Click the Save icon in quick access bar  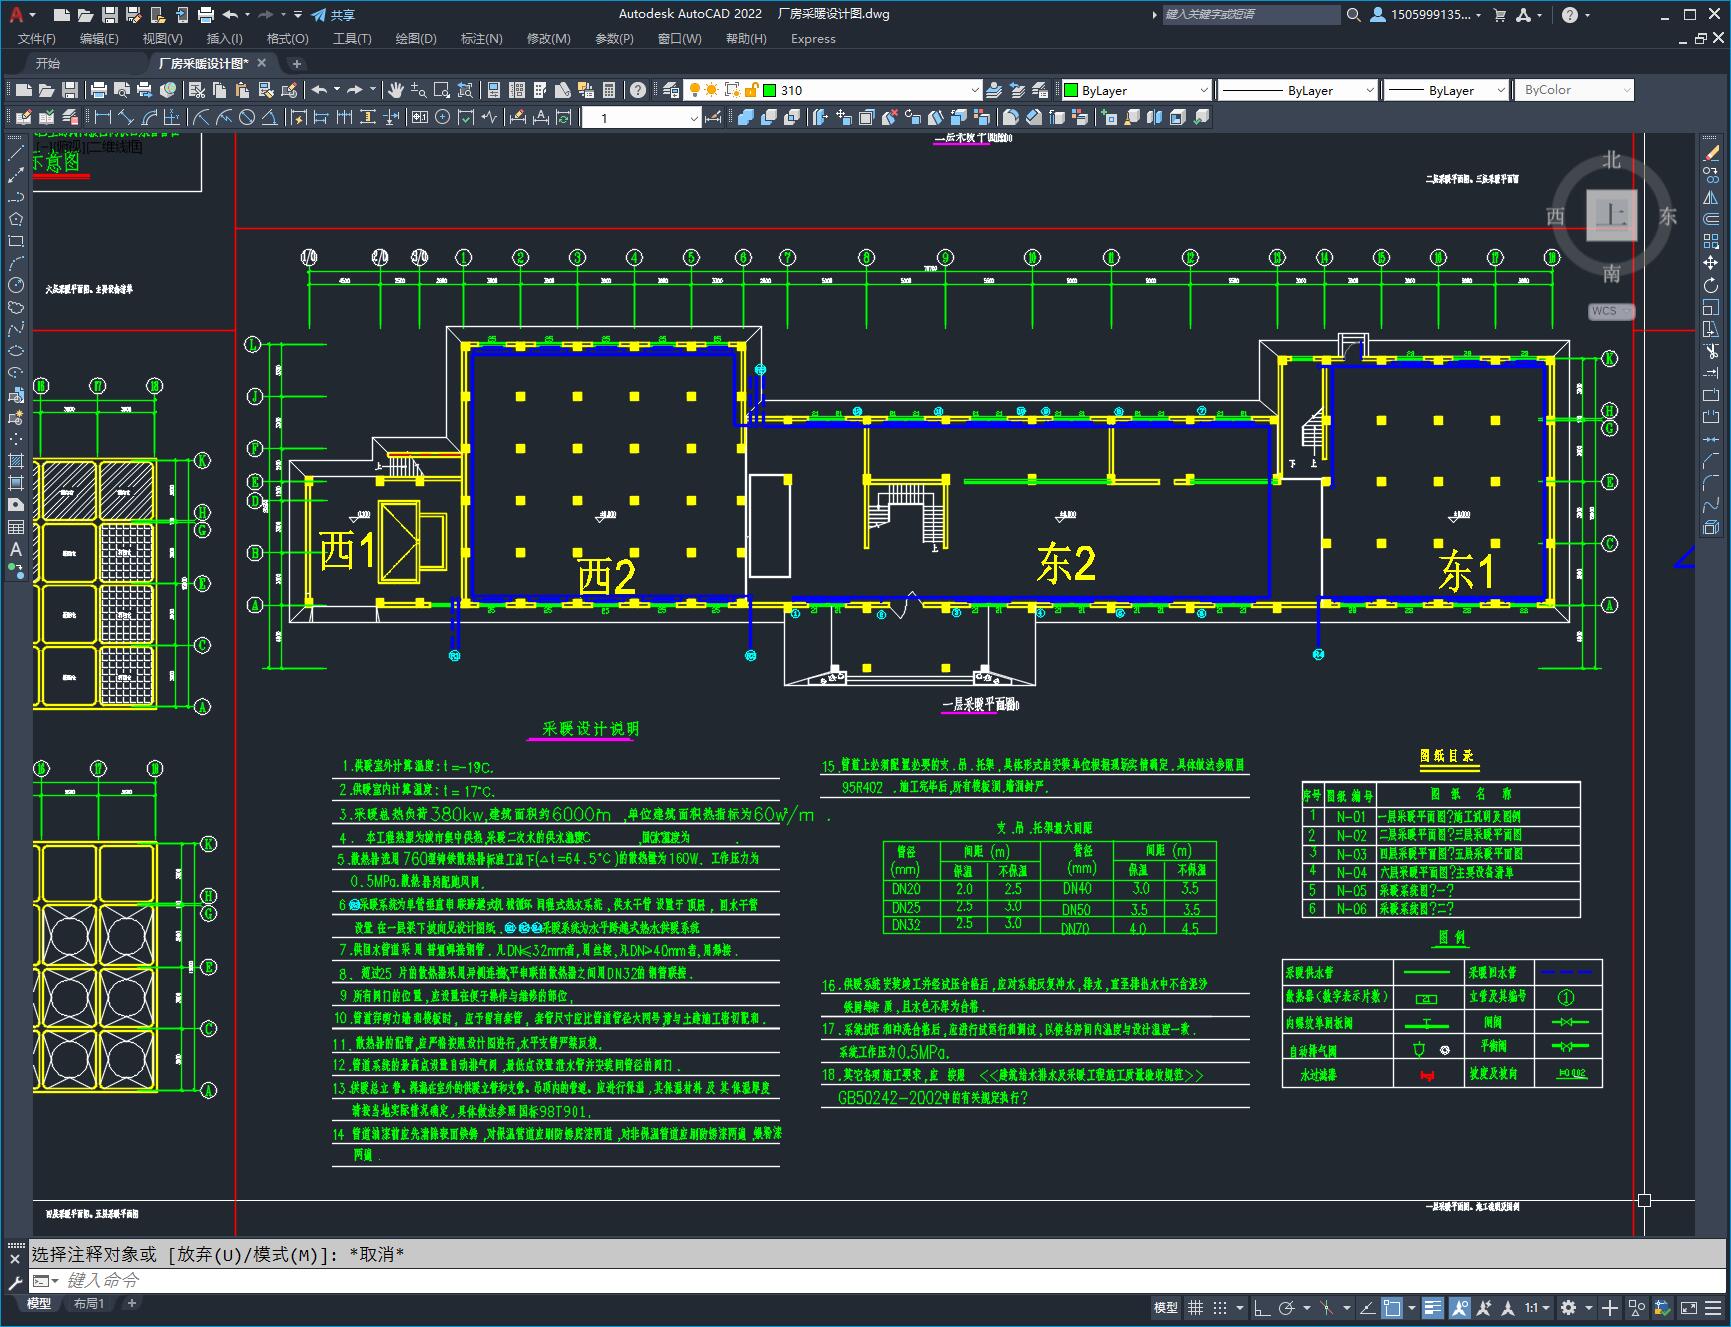point(110,15)
